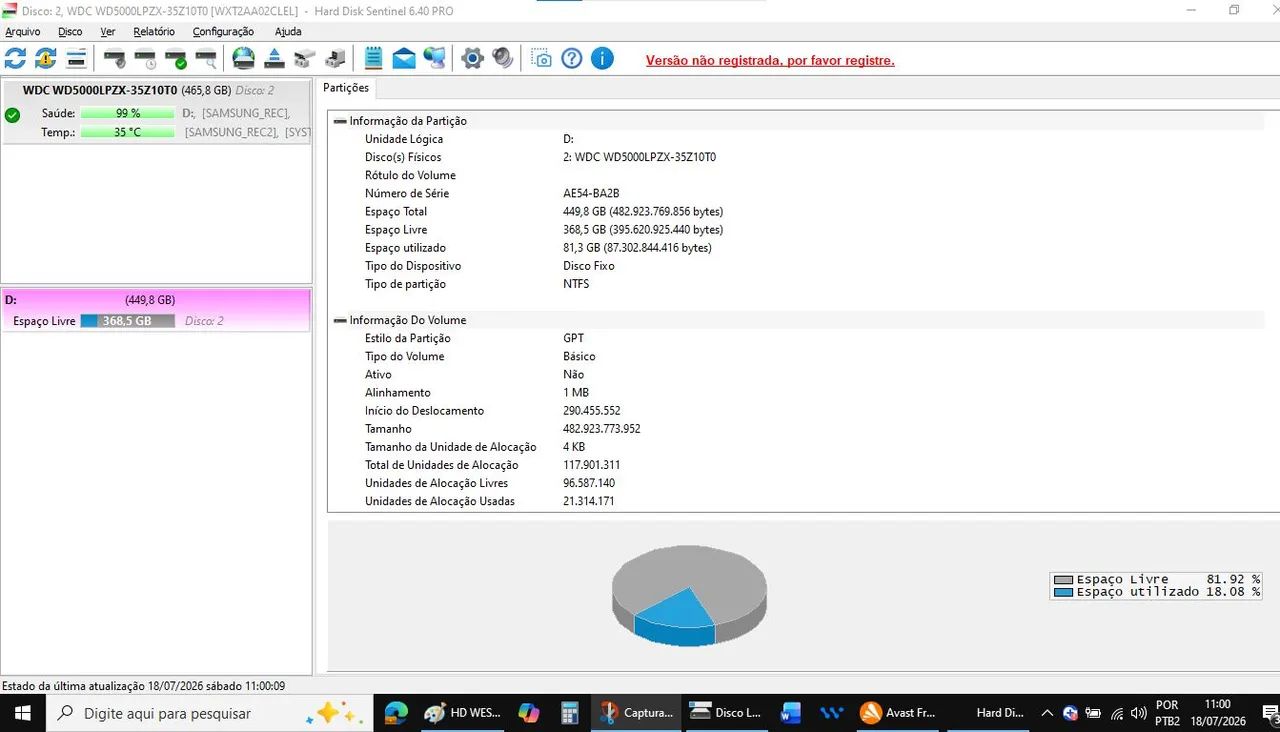Click the blue information 'i' icon

[x=602, y=58]
